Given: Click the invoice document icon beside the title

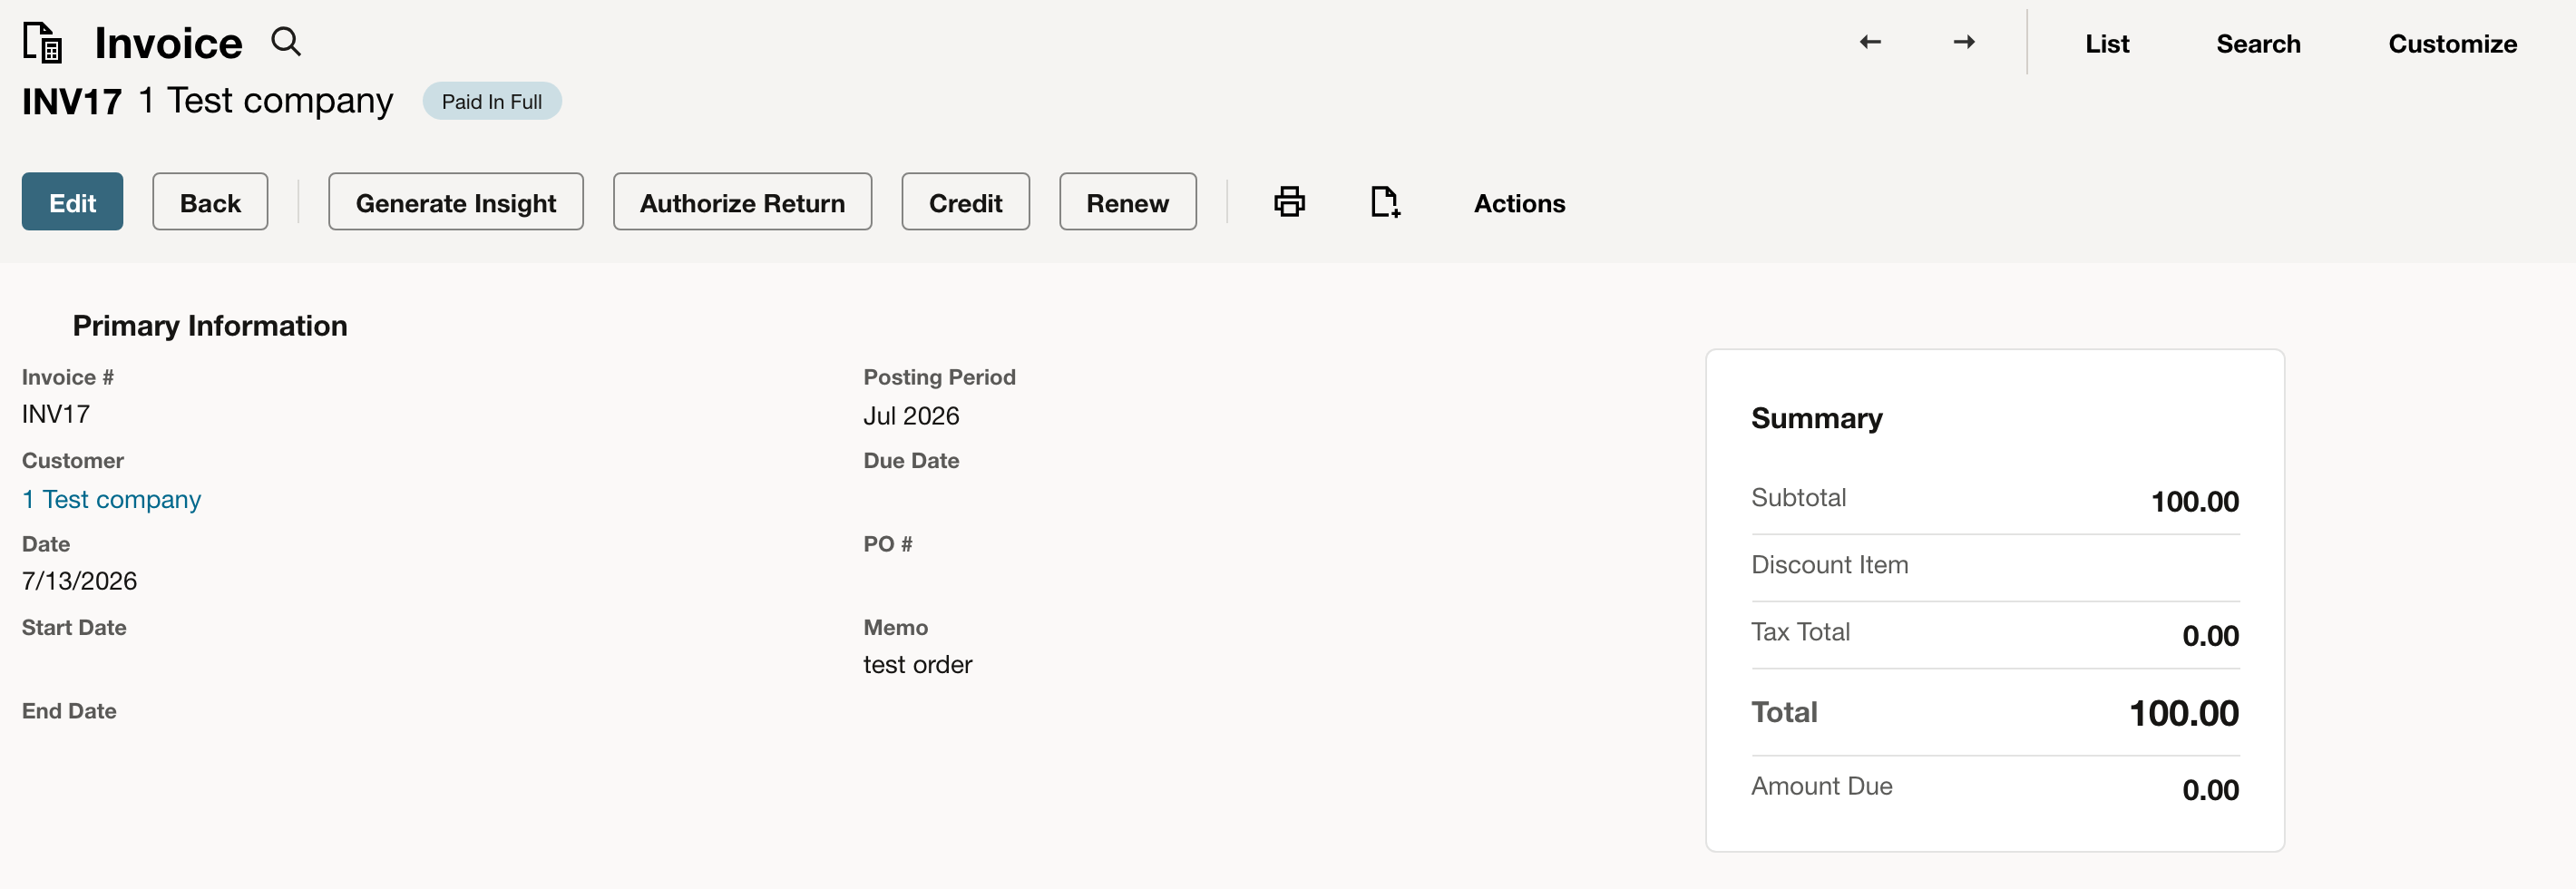Looking at the screenshot, I should click(x=43, y=43).
